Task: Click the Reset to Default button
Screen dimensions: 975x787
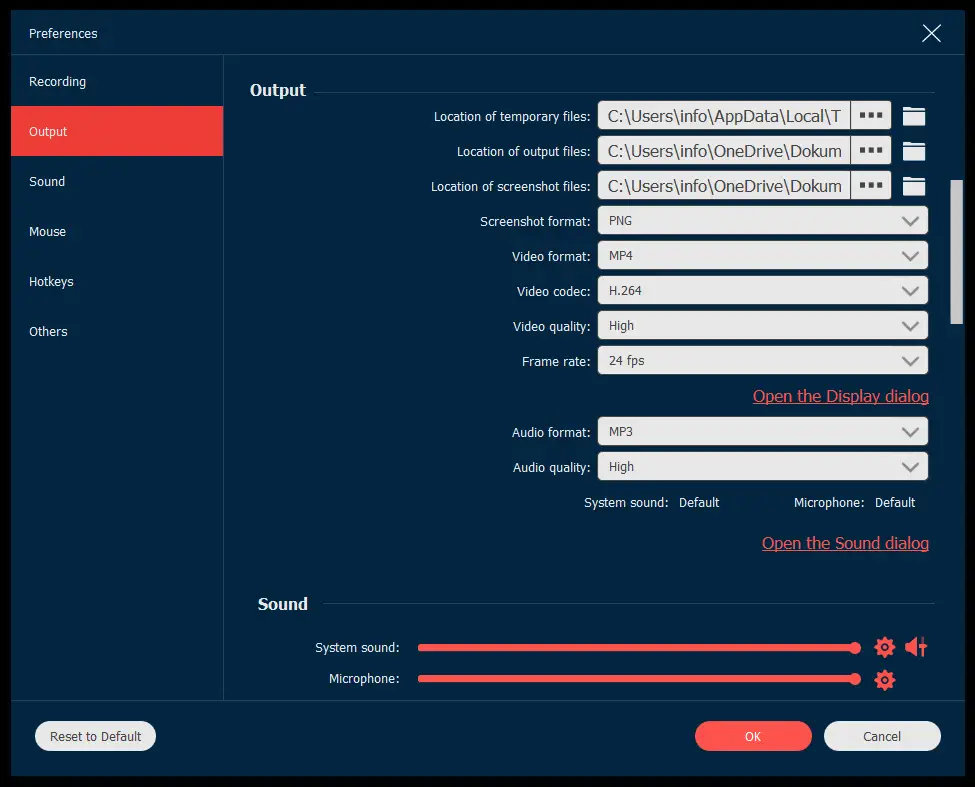Action: coord(95,736)
